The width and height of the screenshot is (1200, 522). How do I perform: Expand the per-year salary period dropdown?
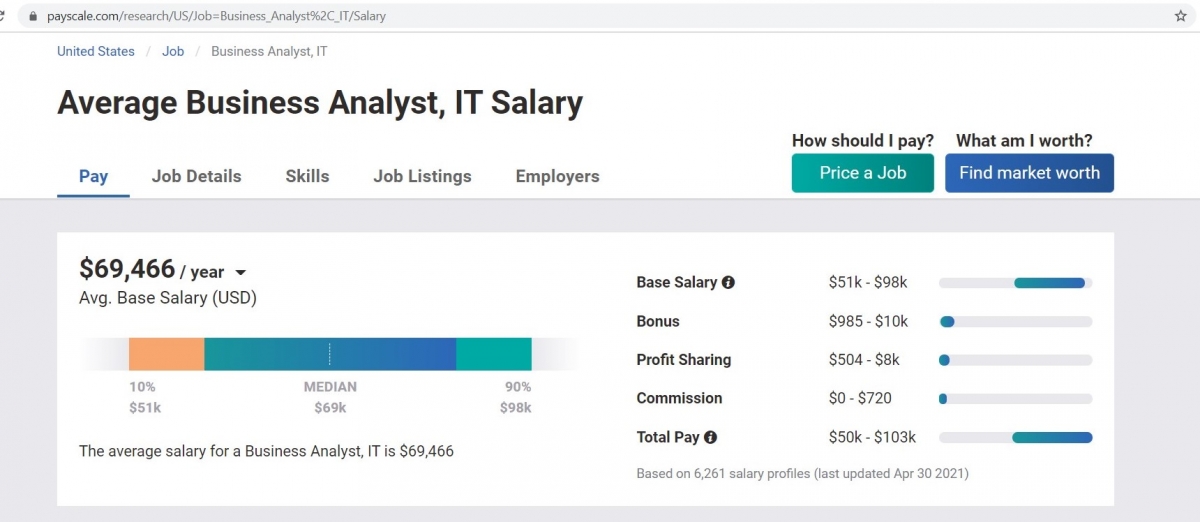(x=240, y=273)
